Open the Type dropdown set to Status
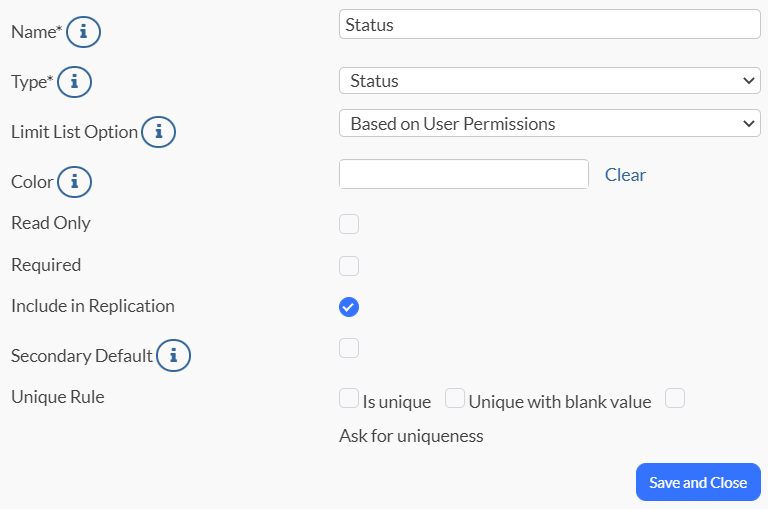Viewport: 768px width, 509px height. pyautogui.click(x=550, y=81)
